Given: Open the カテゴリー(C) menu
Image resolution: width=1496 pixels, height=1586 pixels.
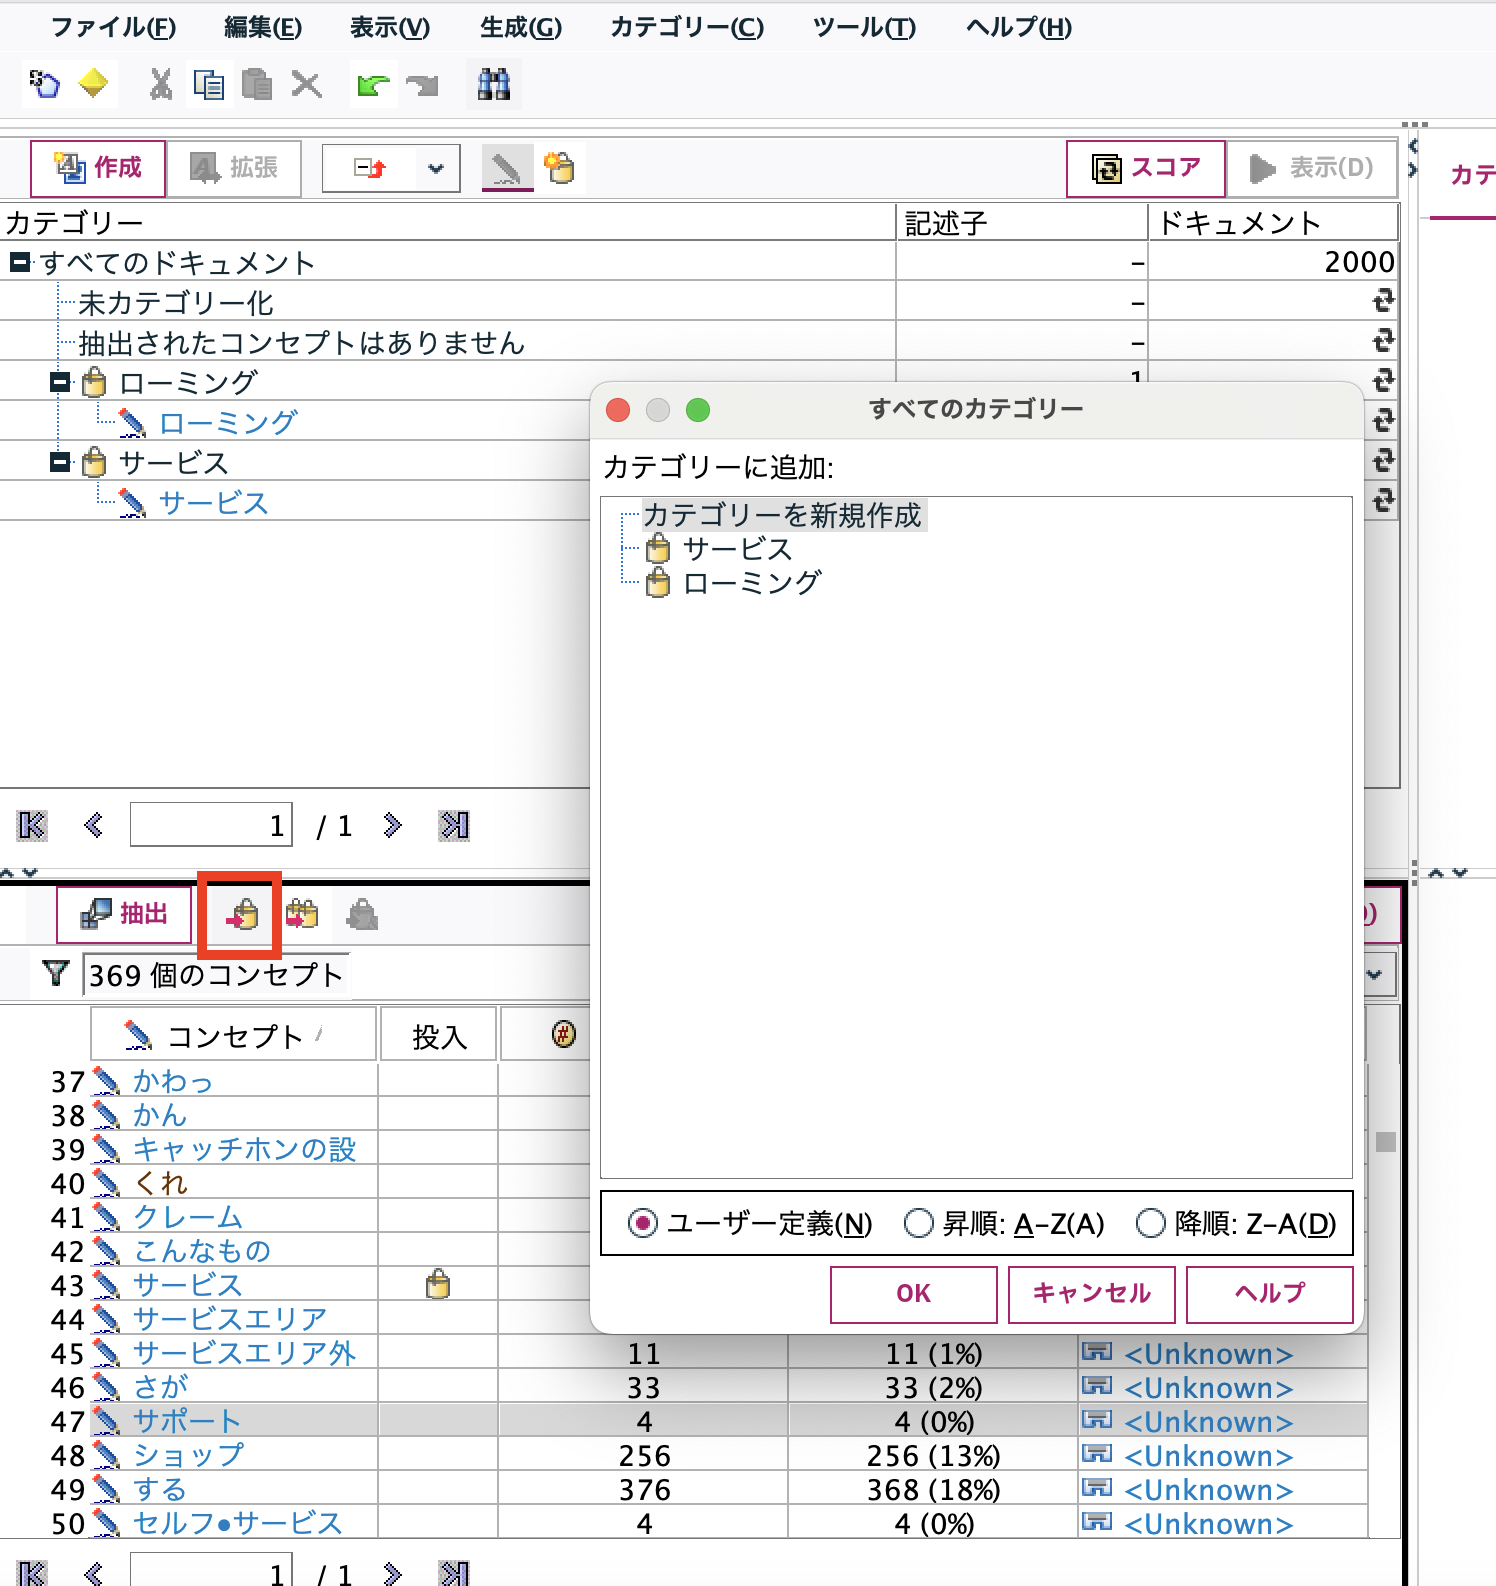Looking at the screenshot, I should coord(687,27).
